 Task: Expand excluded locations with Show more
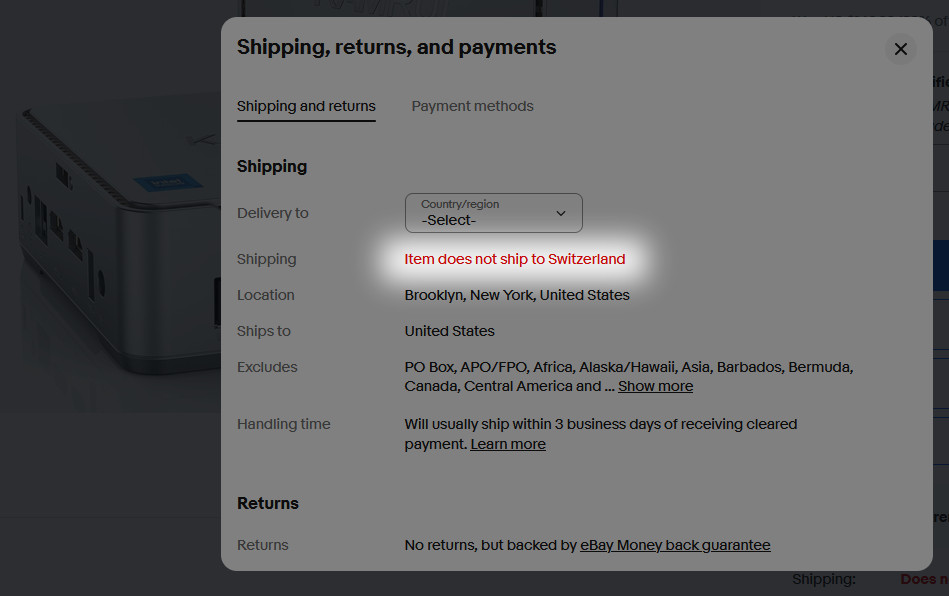tap(655, 386)
